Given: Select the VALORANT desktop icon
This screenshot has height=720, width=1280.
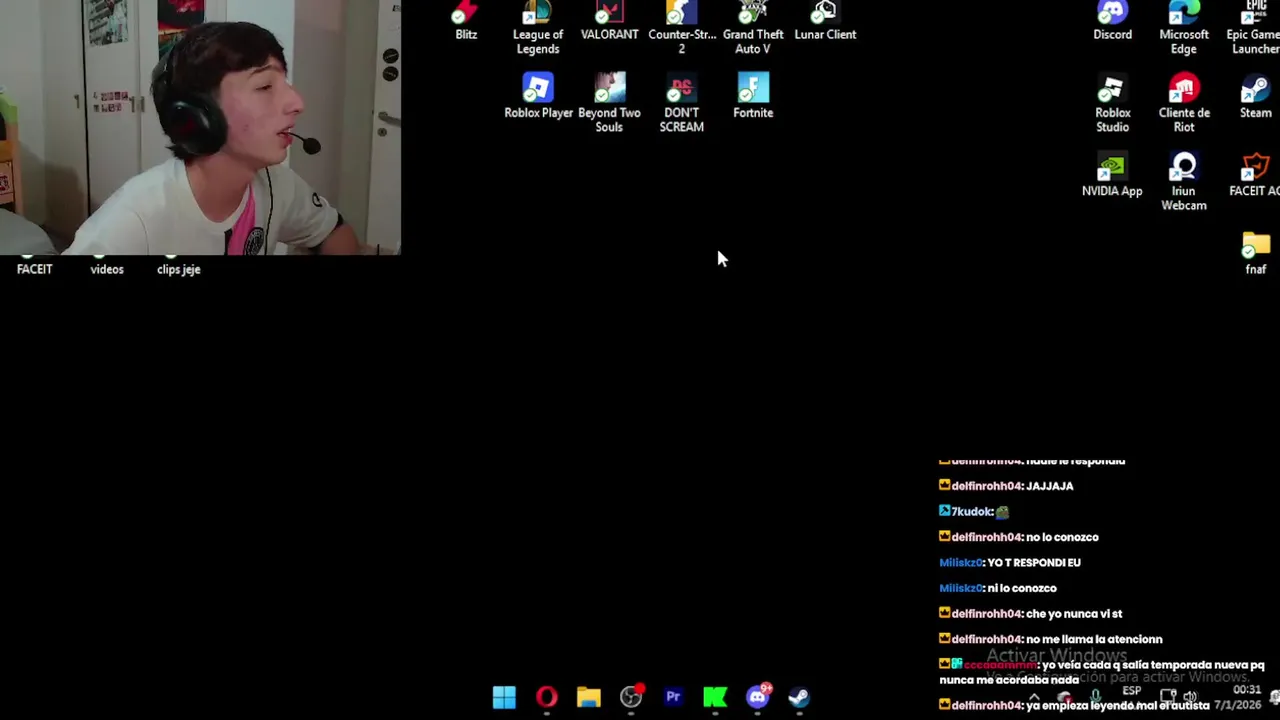Looking at the screenshot, I should pyautogui.click(x=609, y=20).
